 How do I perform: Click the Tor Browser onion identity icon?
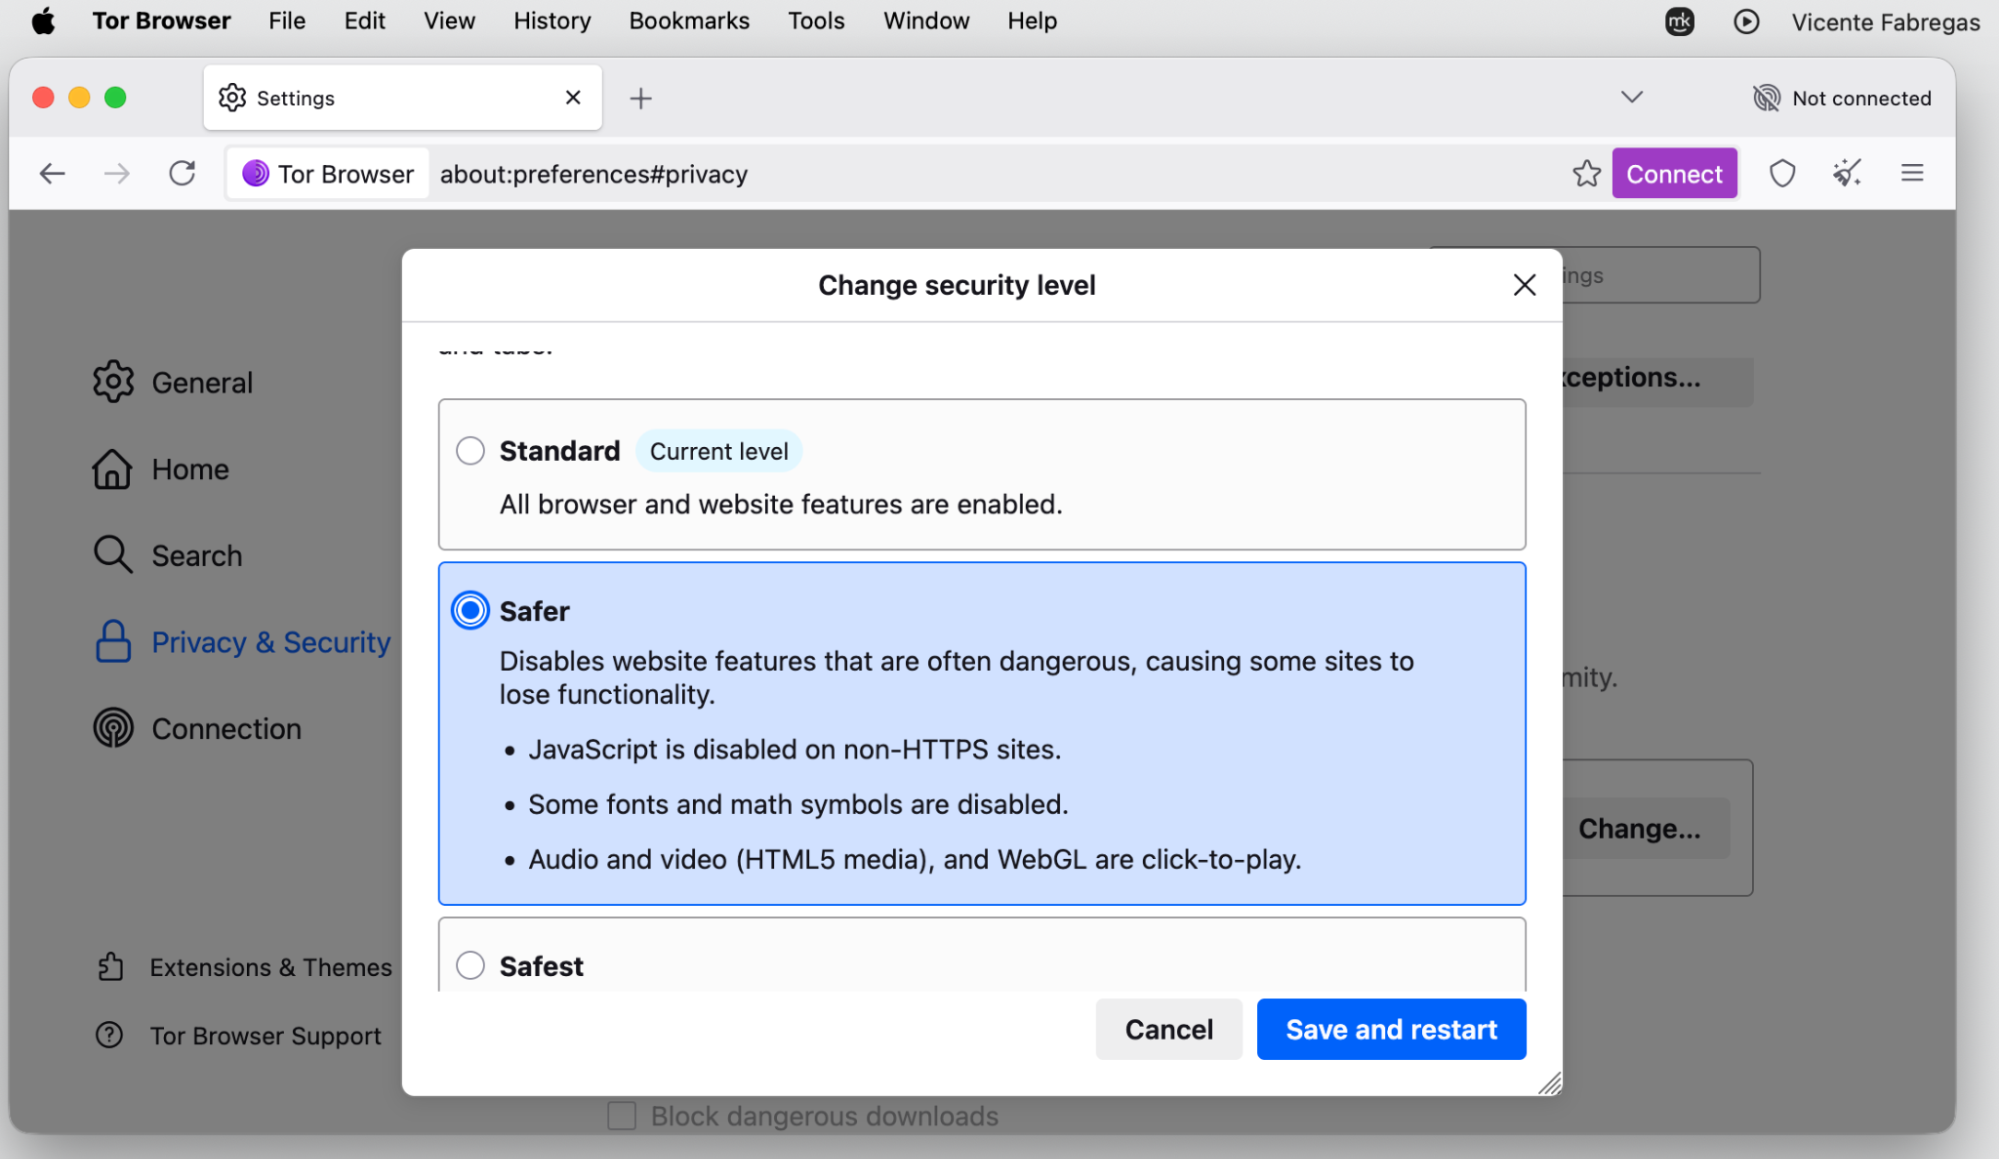pyautogui.click(x=256, y=174)
